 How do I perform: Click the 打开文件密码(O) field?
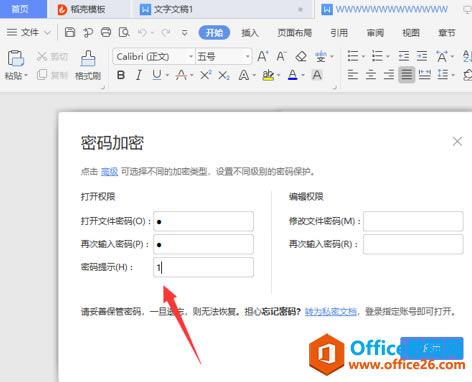203,221
